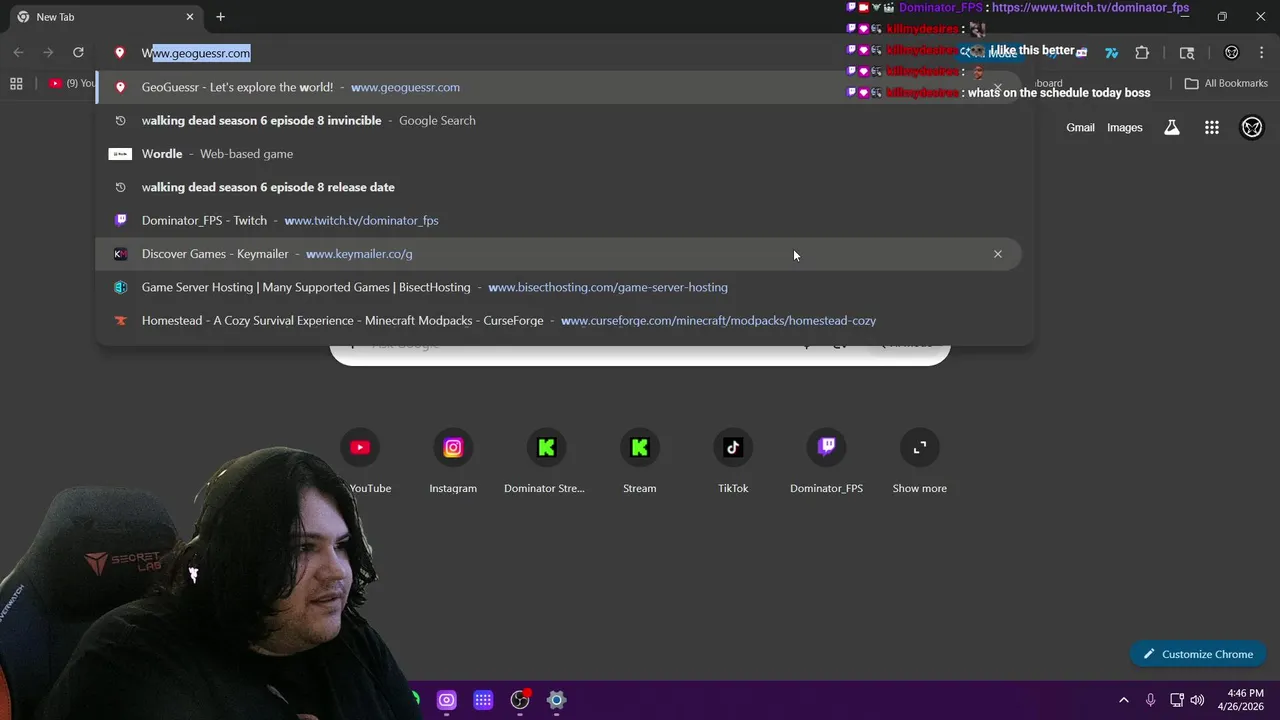The height and width of the screenshot is (720, 1280).
Task: Close the New Tab tab
Action: click(x=190, y=17)
